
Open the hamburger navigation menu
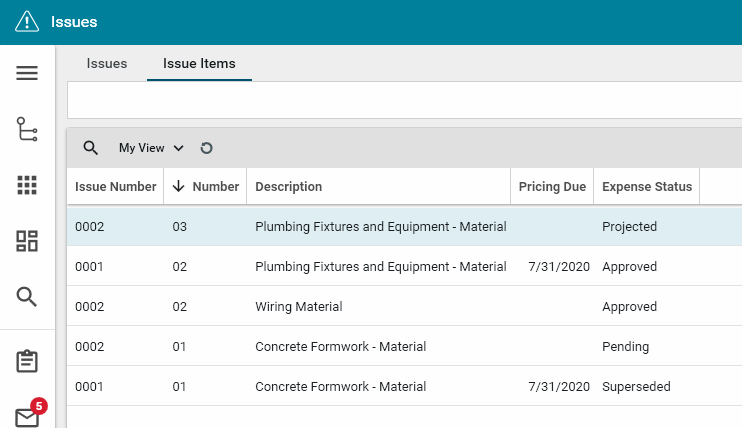27,73
